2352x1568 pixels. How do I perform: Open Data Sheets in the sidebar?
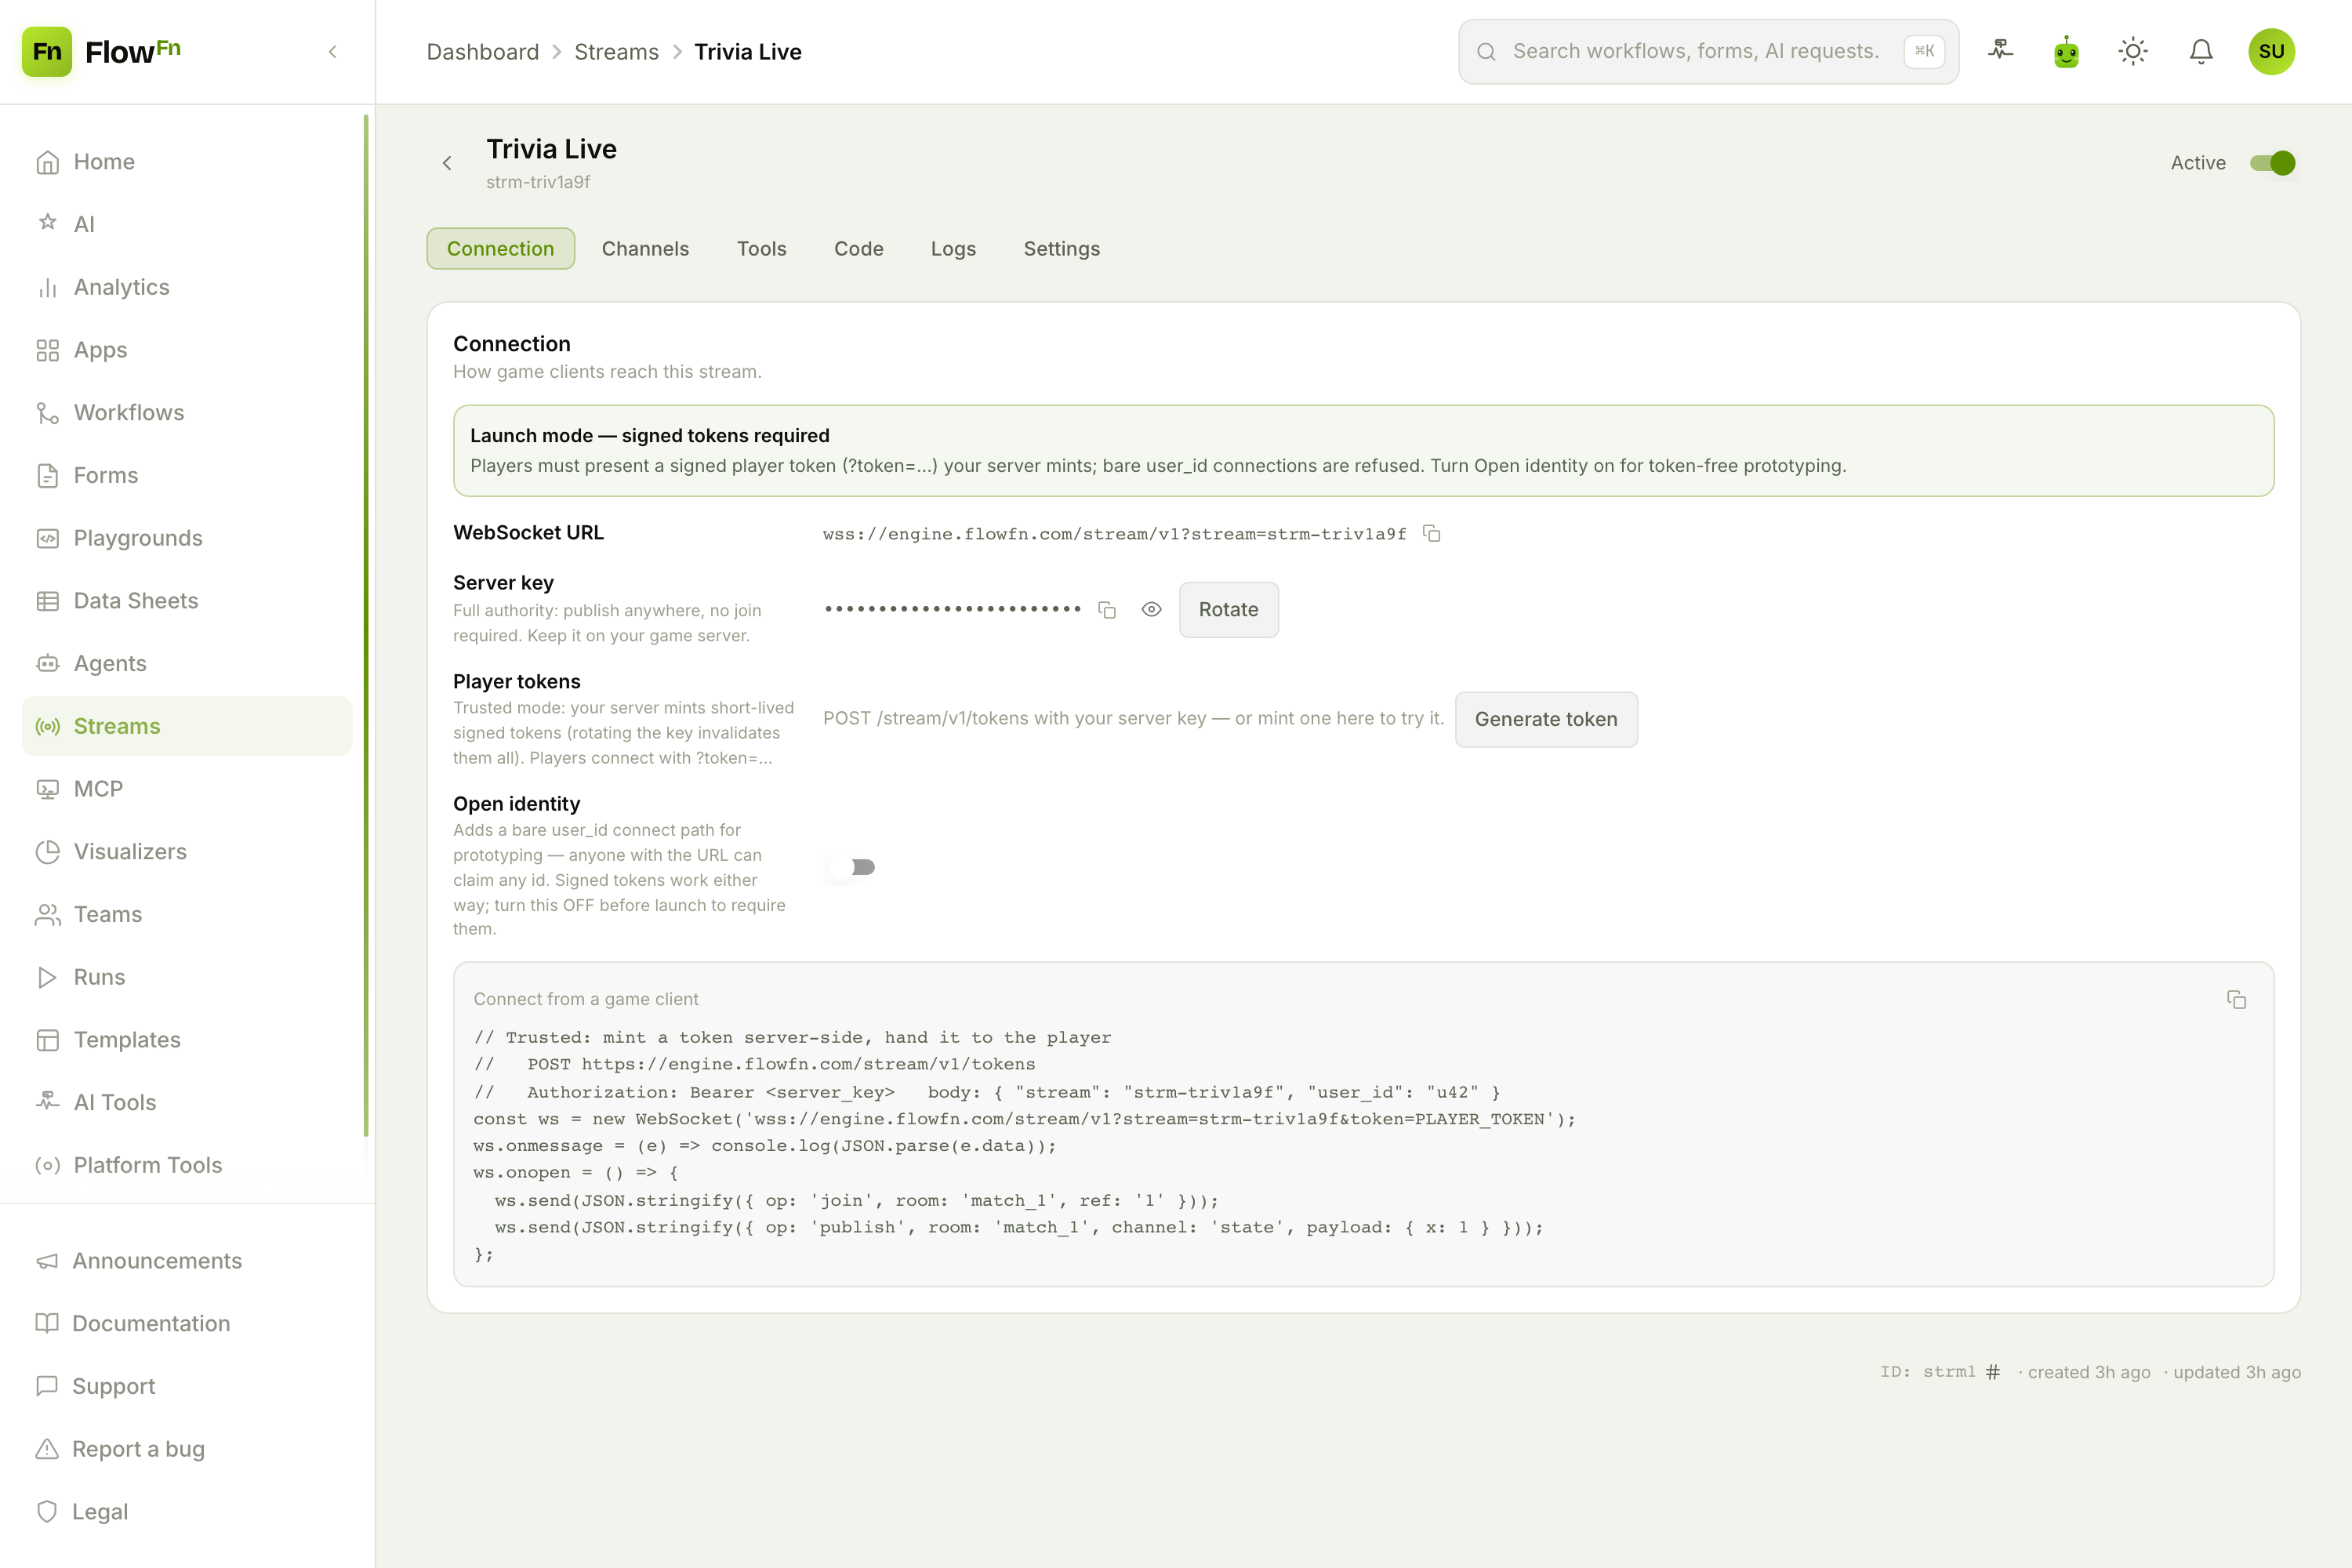tap(187, 600)
